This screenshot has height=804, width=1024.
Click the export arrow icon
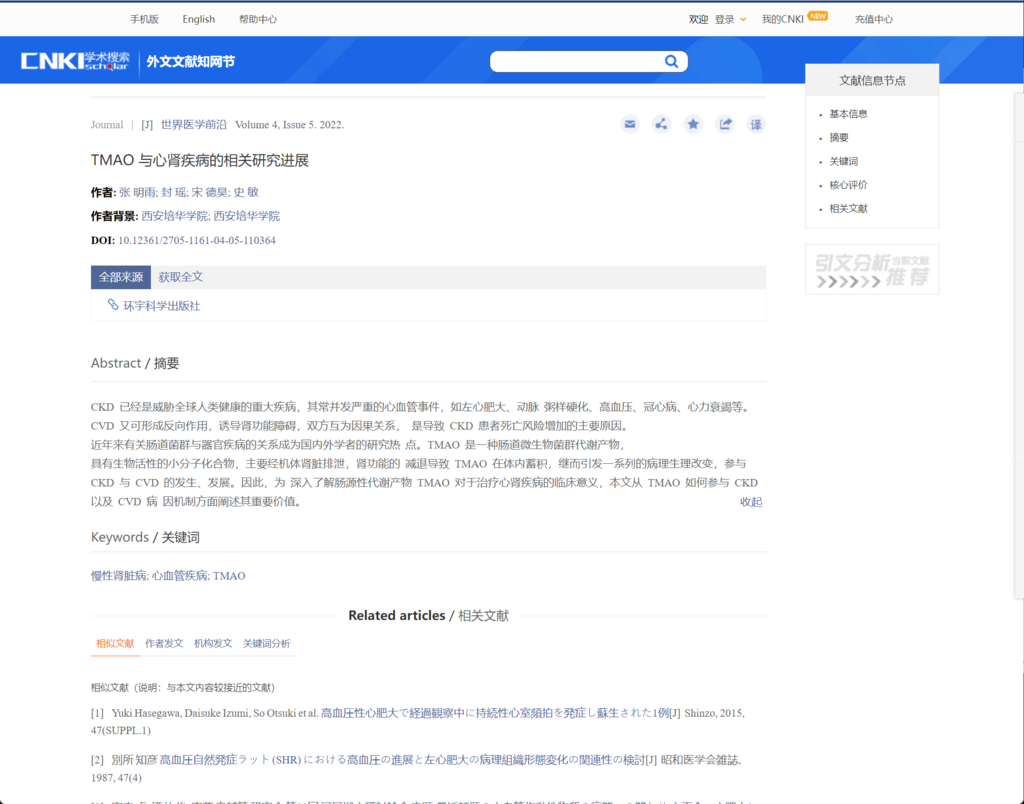click(725, 124)
